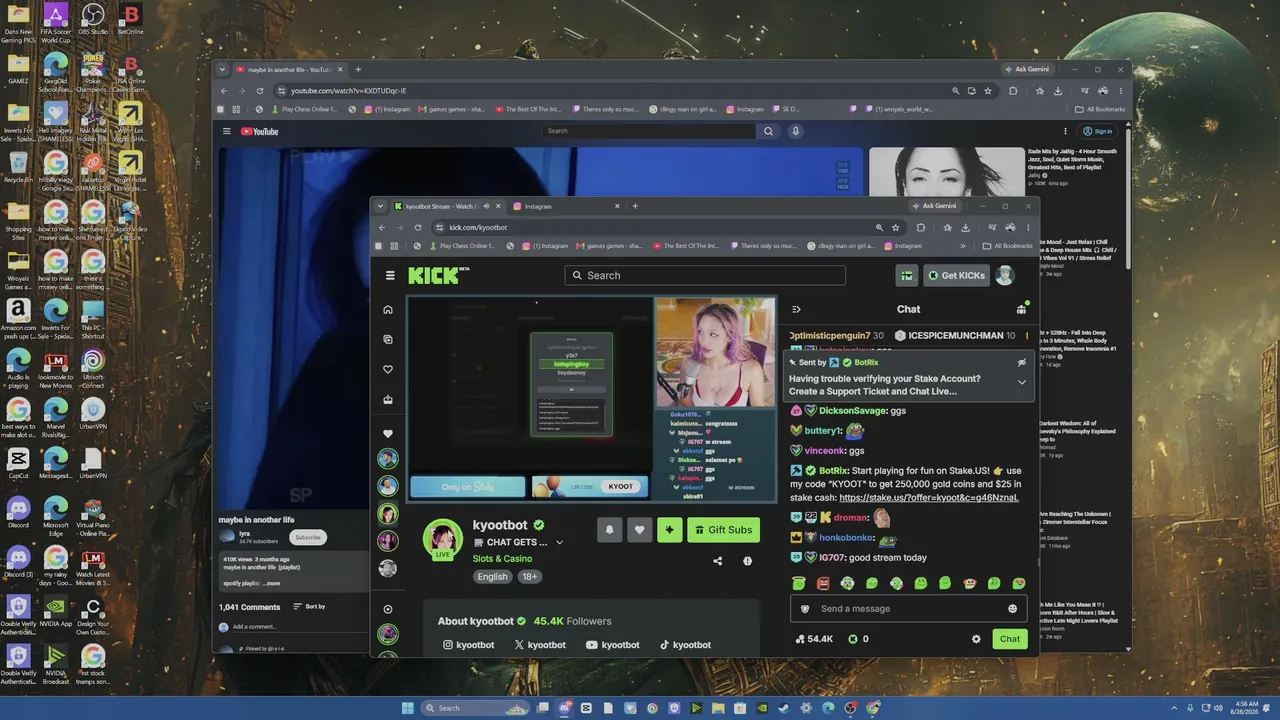
Task: Open Kick Browse icon in sidebar
Action: pos(388,340)
